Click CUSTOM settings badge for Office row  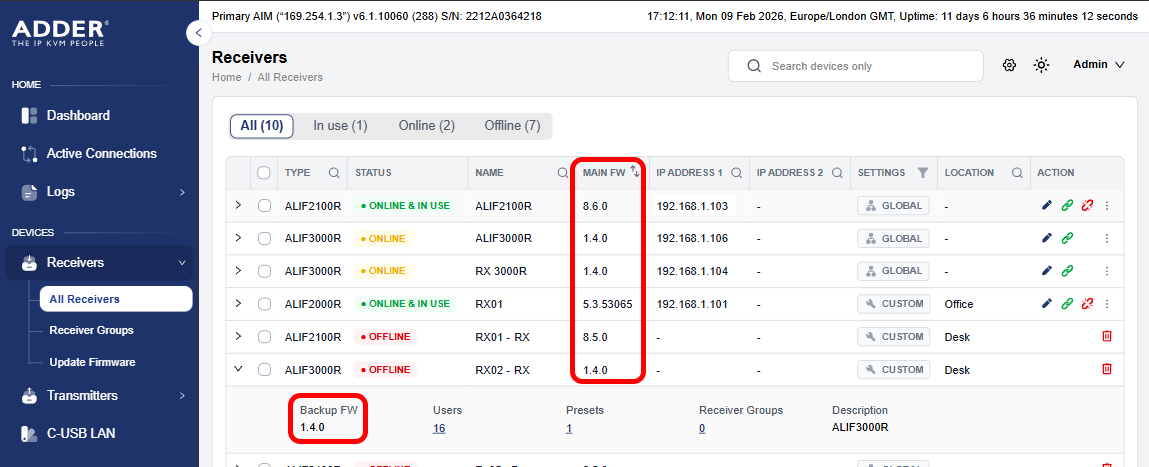pos(893,304)
